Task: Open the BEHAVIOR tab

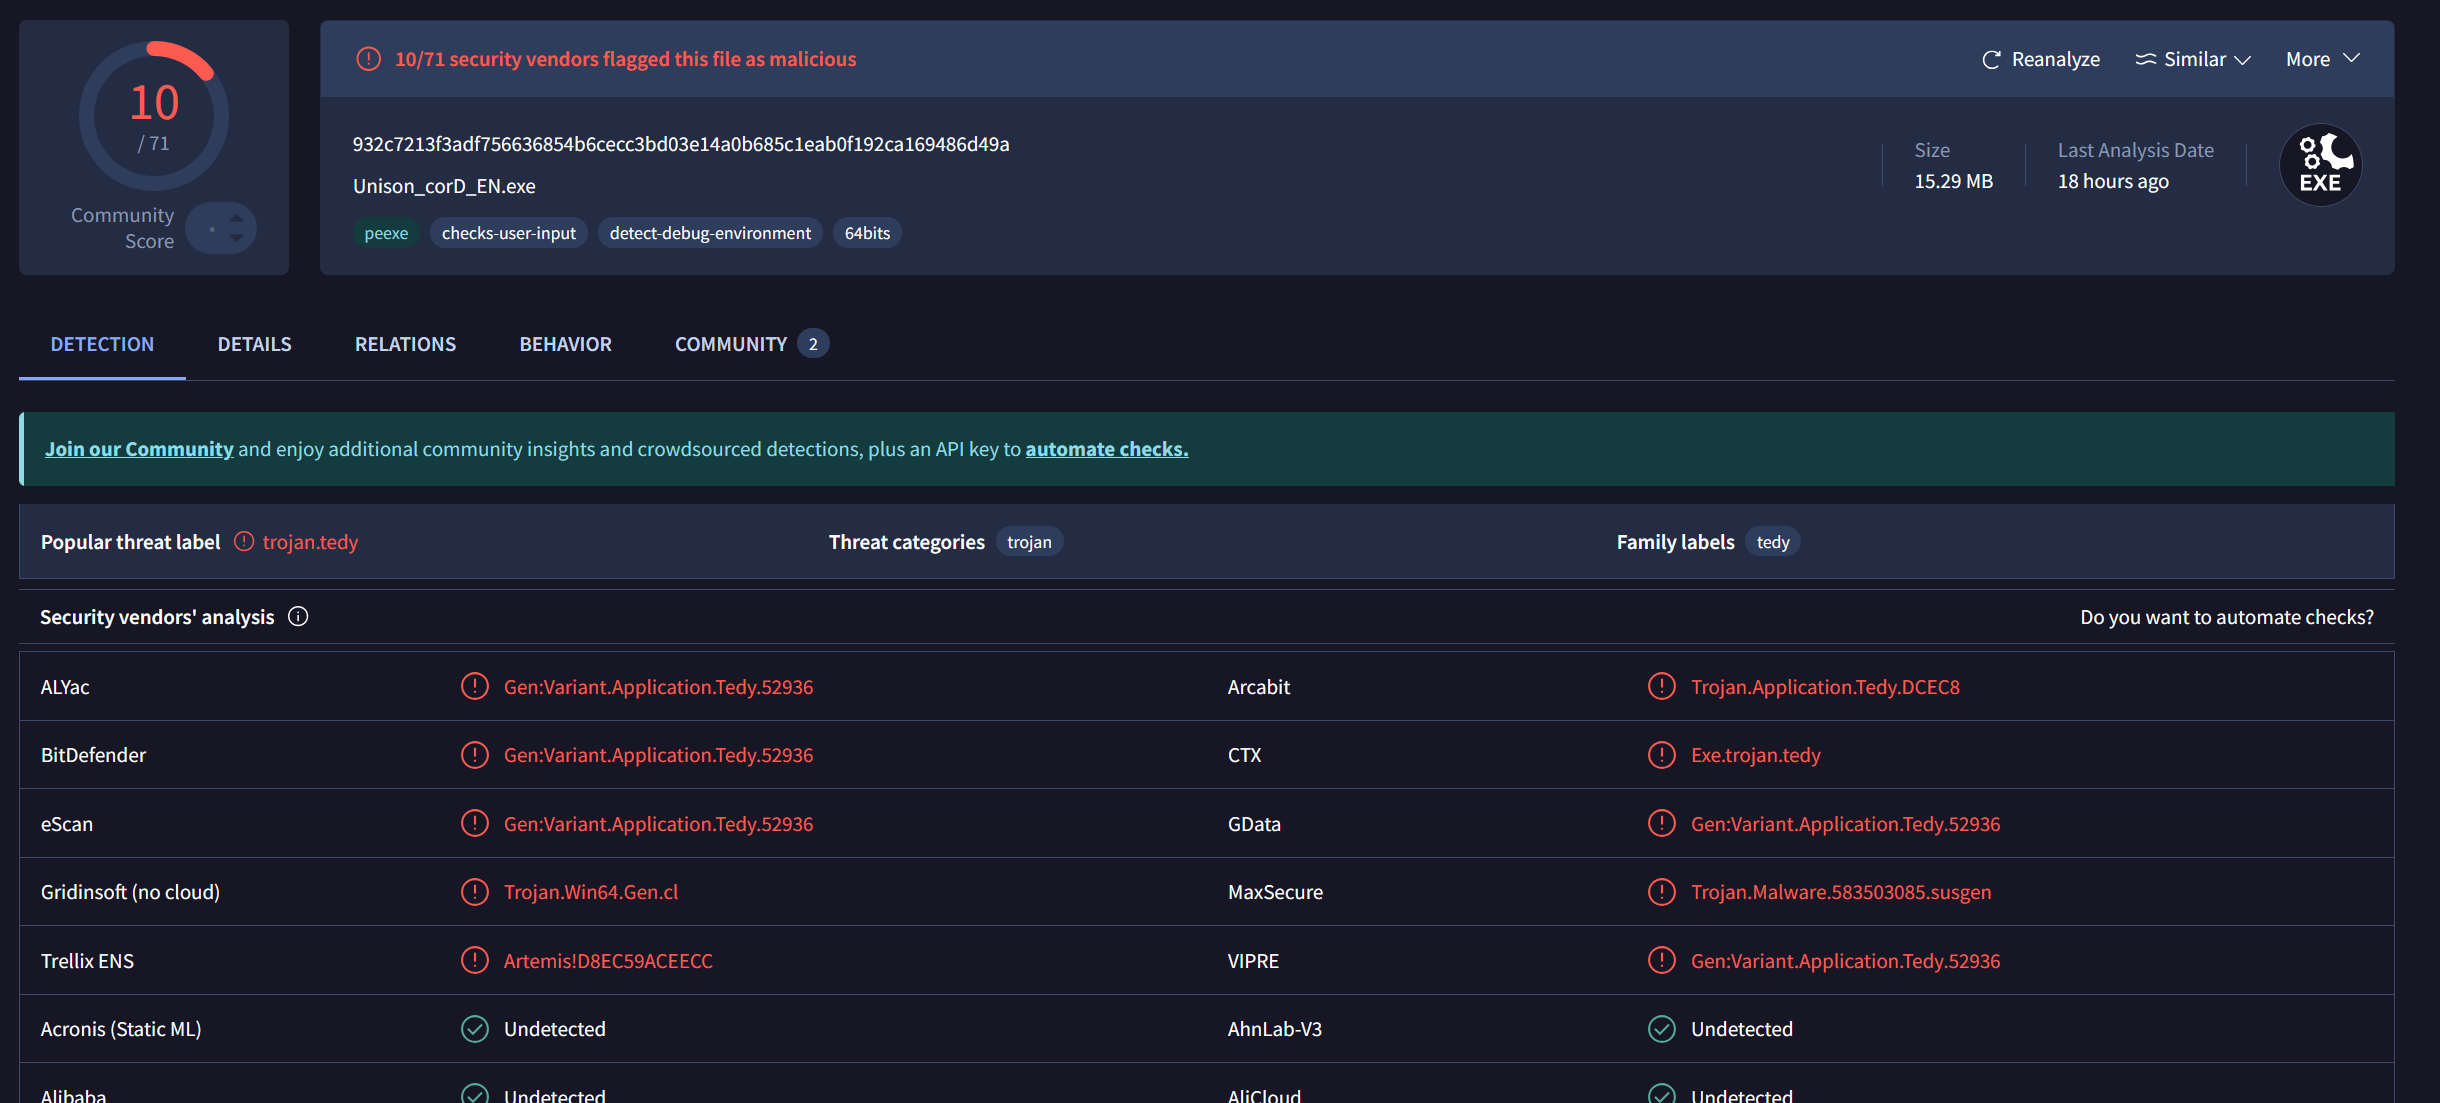Action: tap(565, 344)
